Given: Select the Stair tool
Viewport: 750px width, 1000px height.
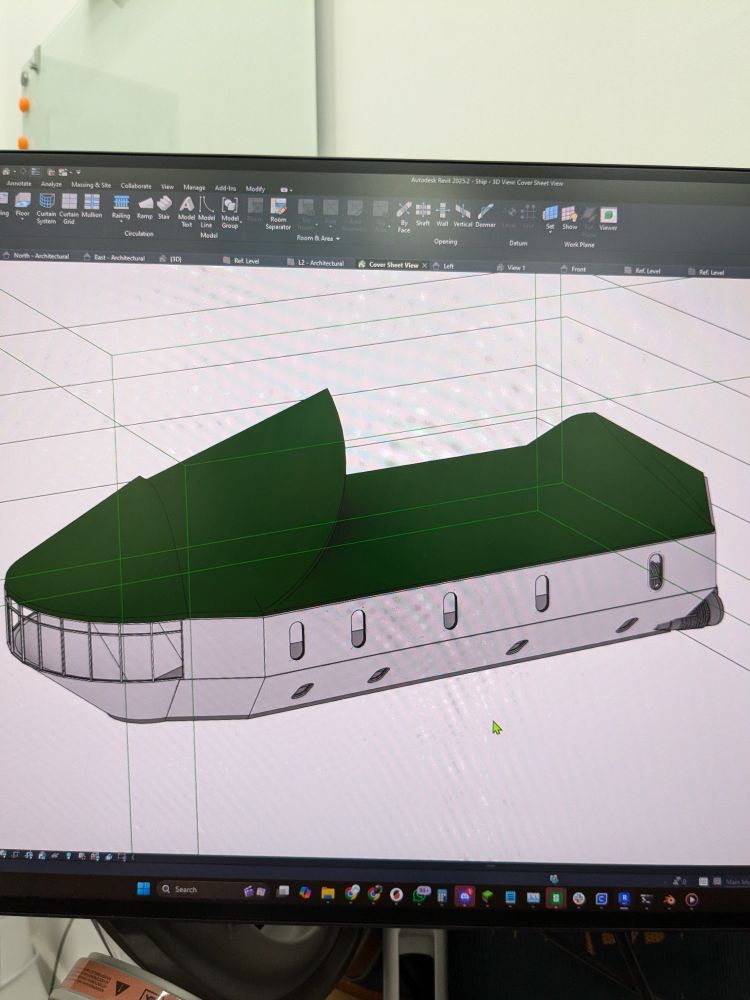Looking at the screenshot, I should 165,209.
